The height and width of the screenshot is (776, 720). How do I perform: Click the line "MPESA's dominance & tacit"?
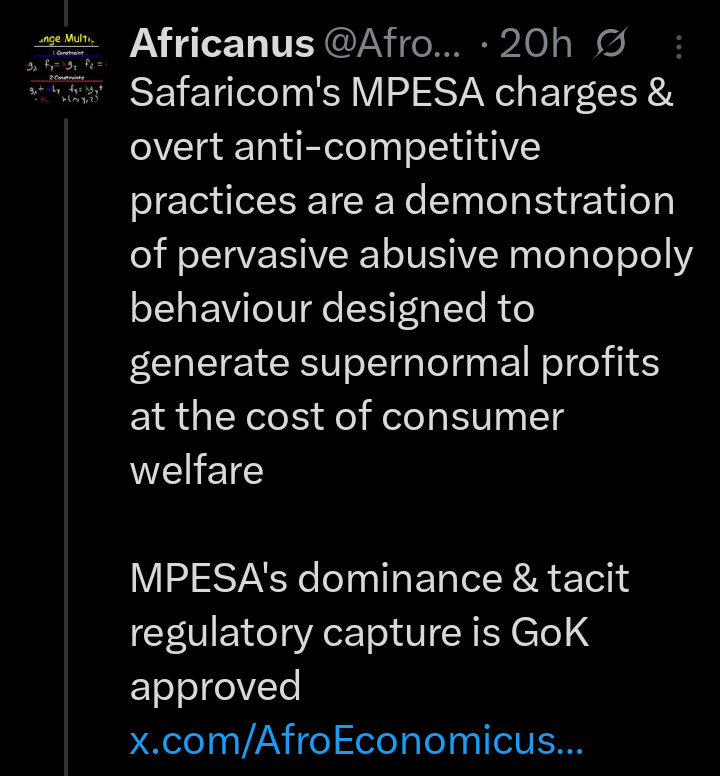380,578
